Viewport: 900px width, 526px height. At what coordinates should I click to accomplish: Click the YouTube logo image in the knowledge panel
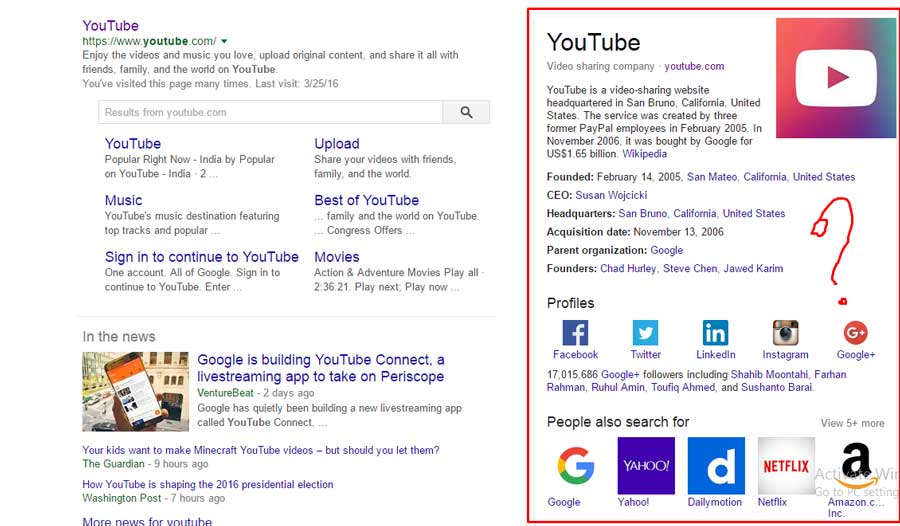(x=835, y=78)
